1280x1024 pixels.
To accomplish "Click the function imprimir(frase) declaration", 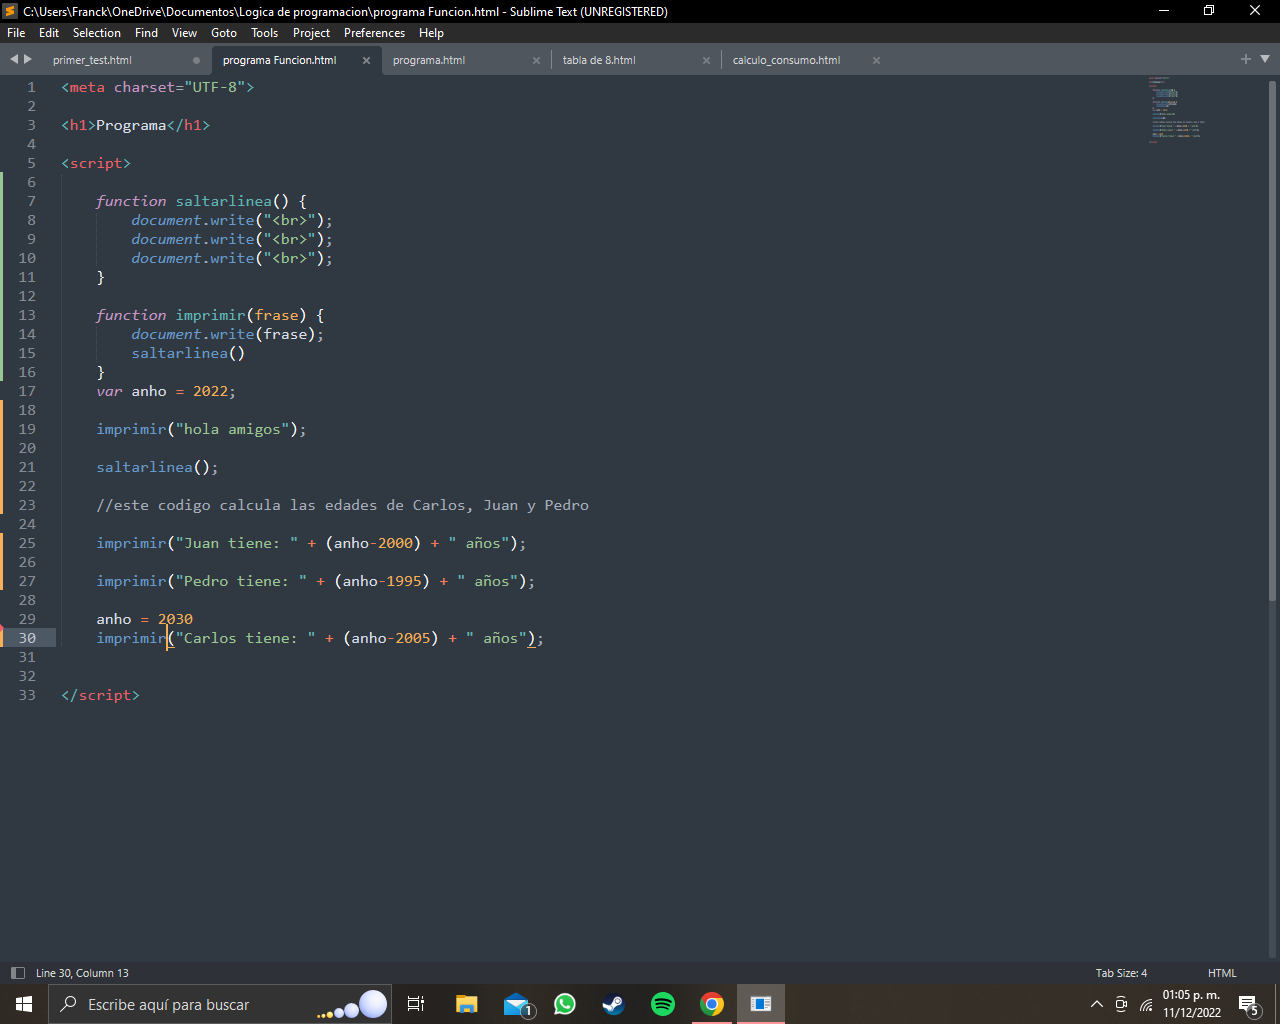I will 210,315.
